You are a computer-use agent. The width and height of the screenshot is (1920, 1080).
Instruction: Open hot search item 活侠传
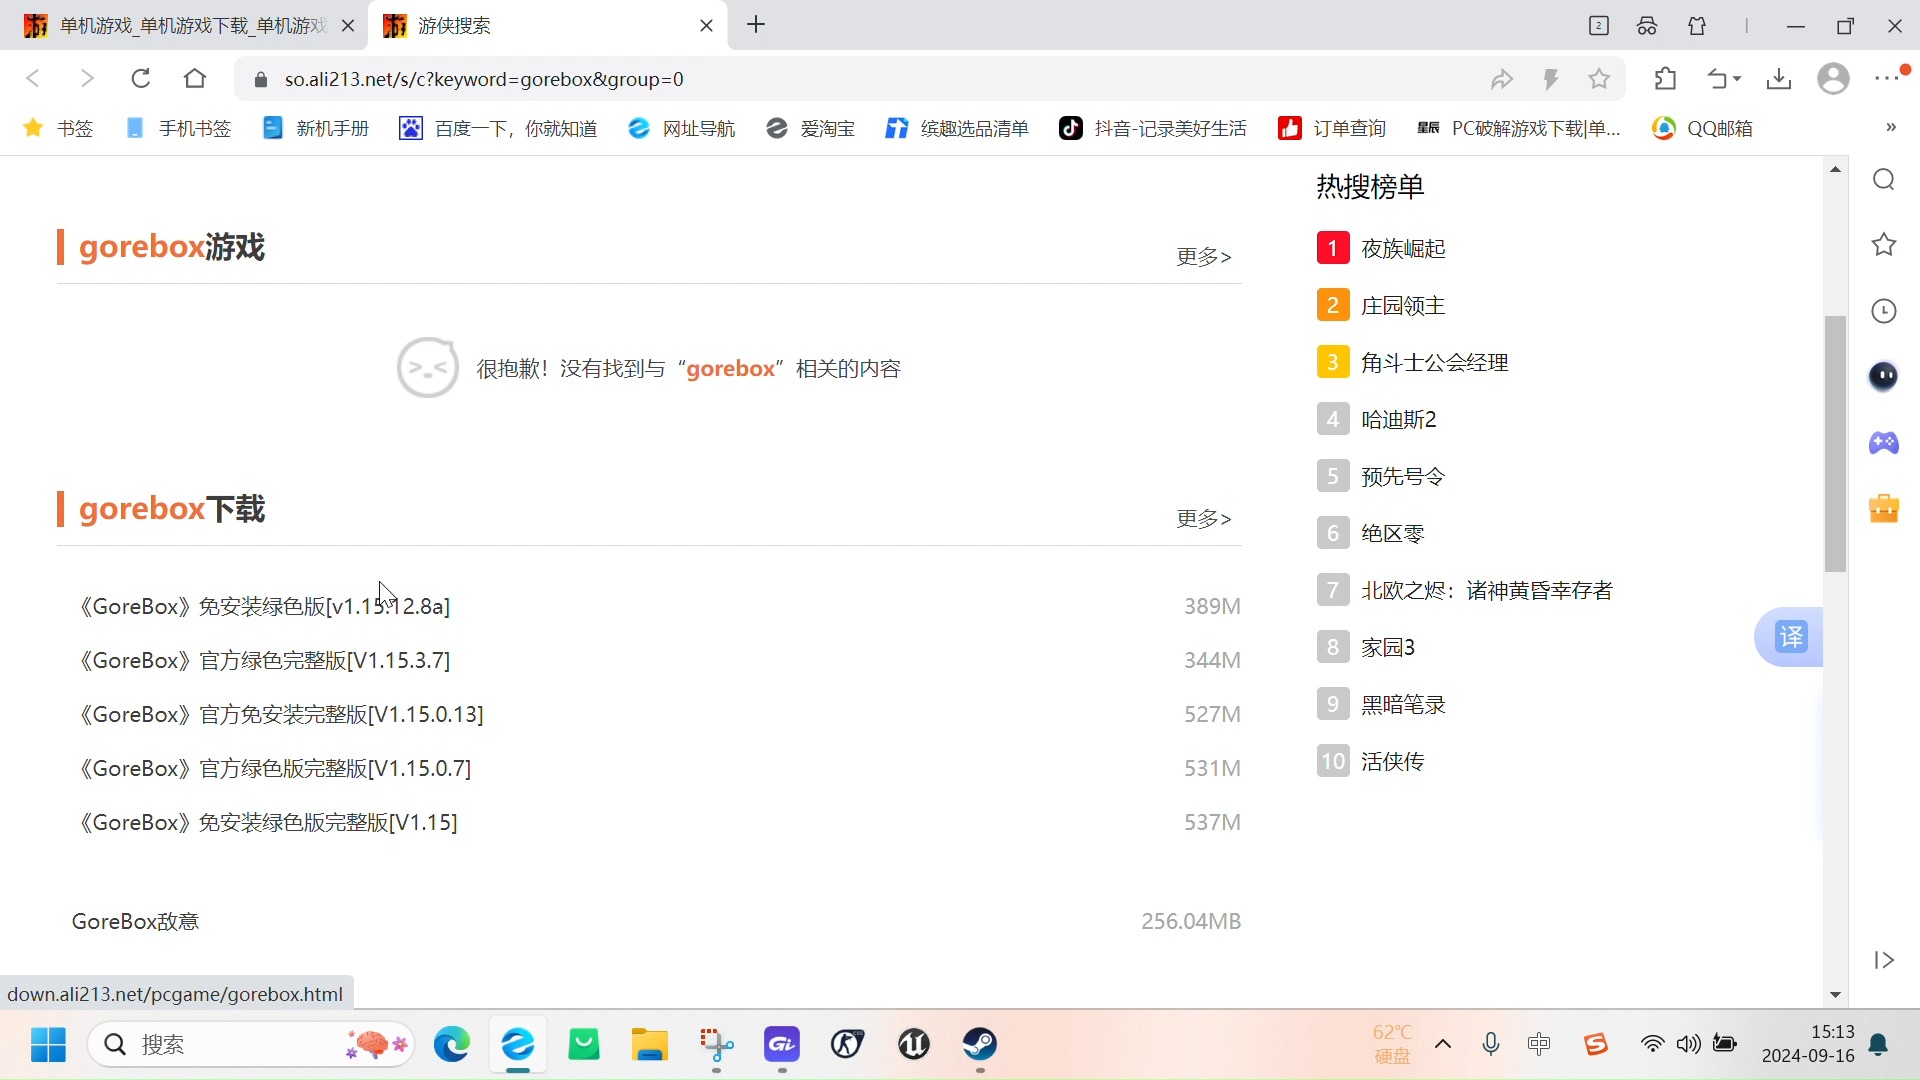(x=1392, y=761)
